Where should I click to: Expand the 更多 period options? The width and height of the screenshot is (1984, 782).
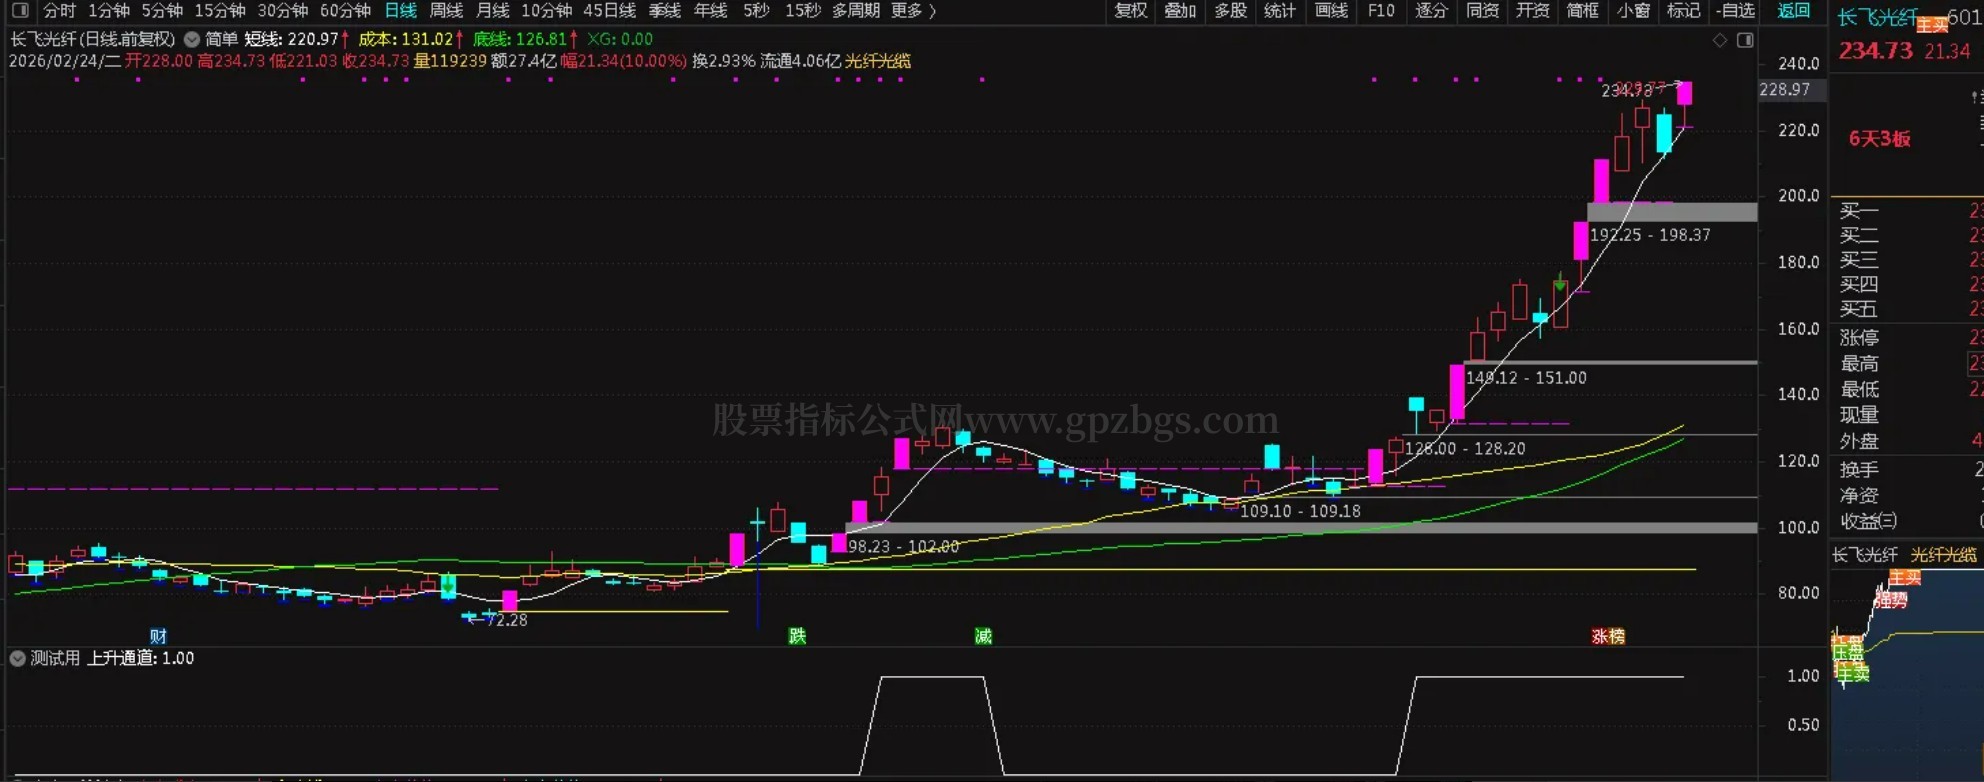tap(913, 11)
